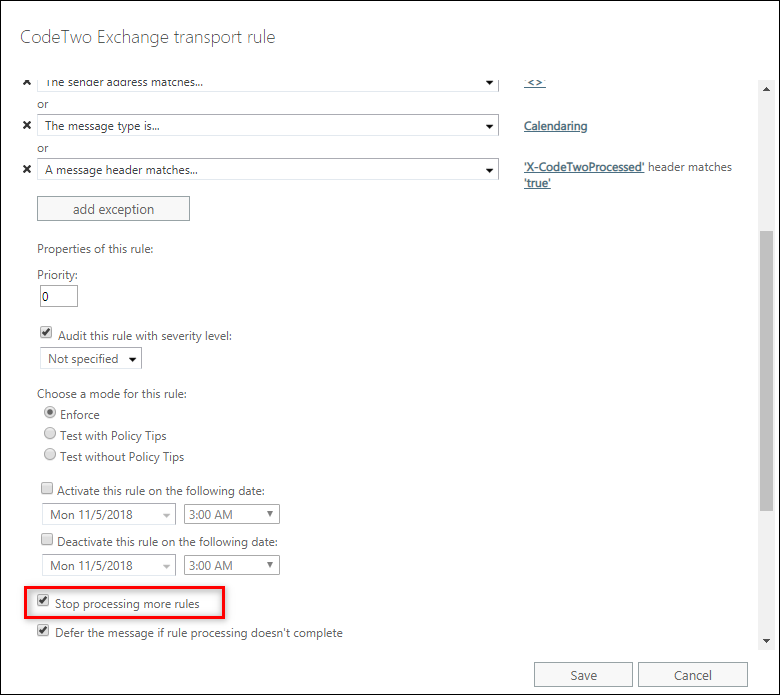Click the Save button
Screen dimensions: 780x695
tap(584, 675)
